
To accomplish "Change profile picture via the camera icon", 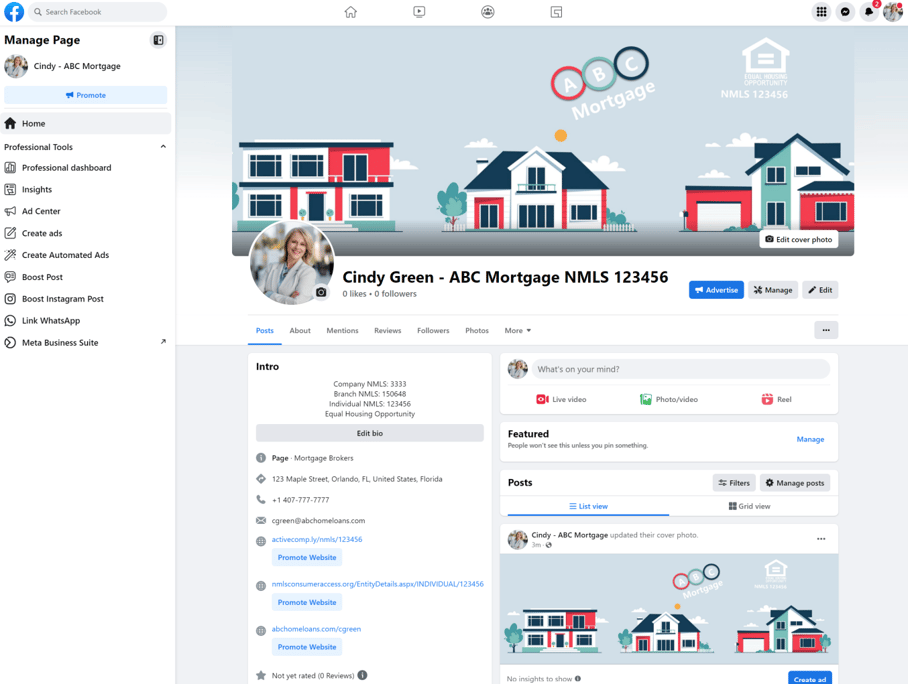I will [x=322, y=292].
